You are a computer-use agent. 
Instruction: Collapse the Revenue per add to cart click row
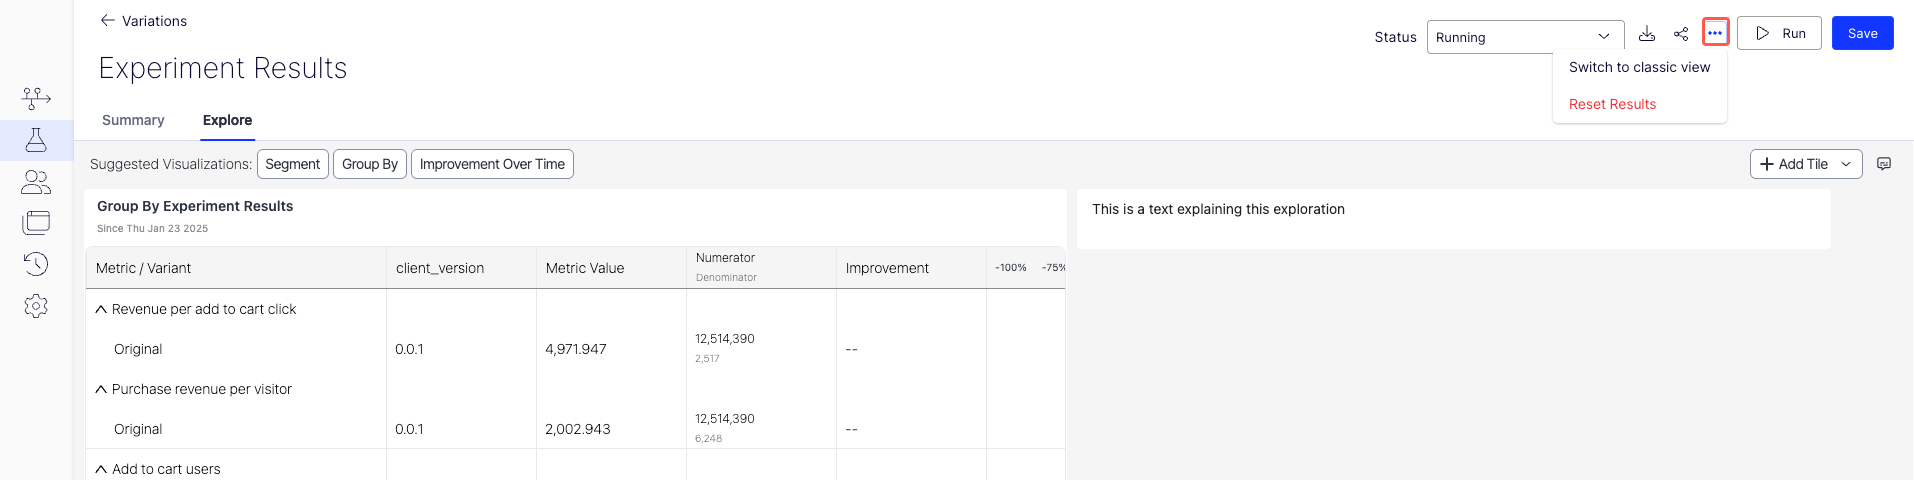(x=101, y=309)
